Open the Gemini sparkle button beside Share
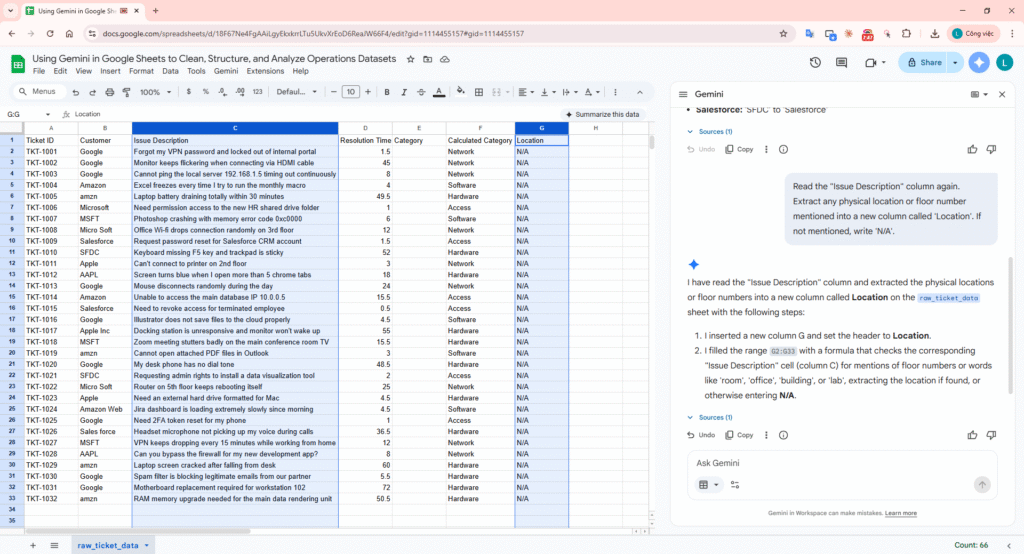Image resolution: width=1024 pixels, height=554 pixels. click(x=979, y=63)
